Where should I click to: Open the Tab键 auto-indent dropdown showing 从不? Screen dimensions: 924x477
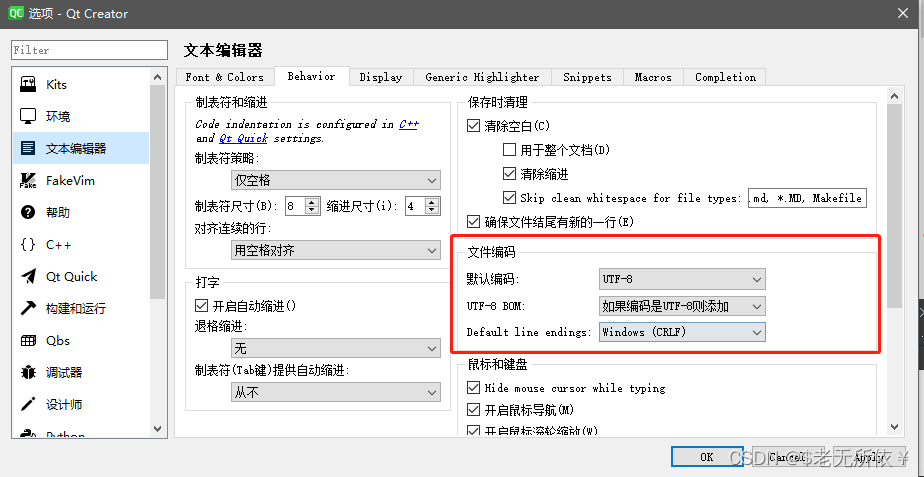335,392
